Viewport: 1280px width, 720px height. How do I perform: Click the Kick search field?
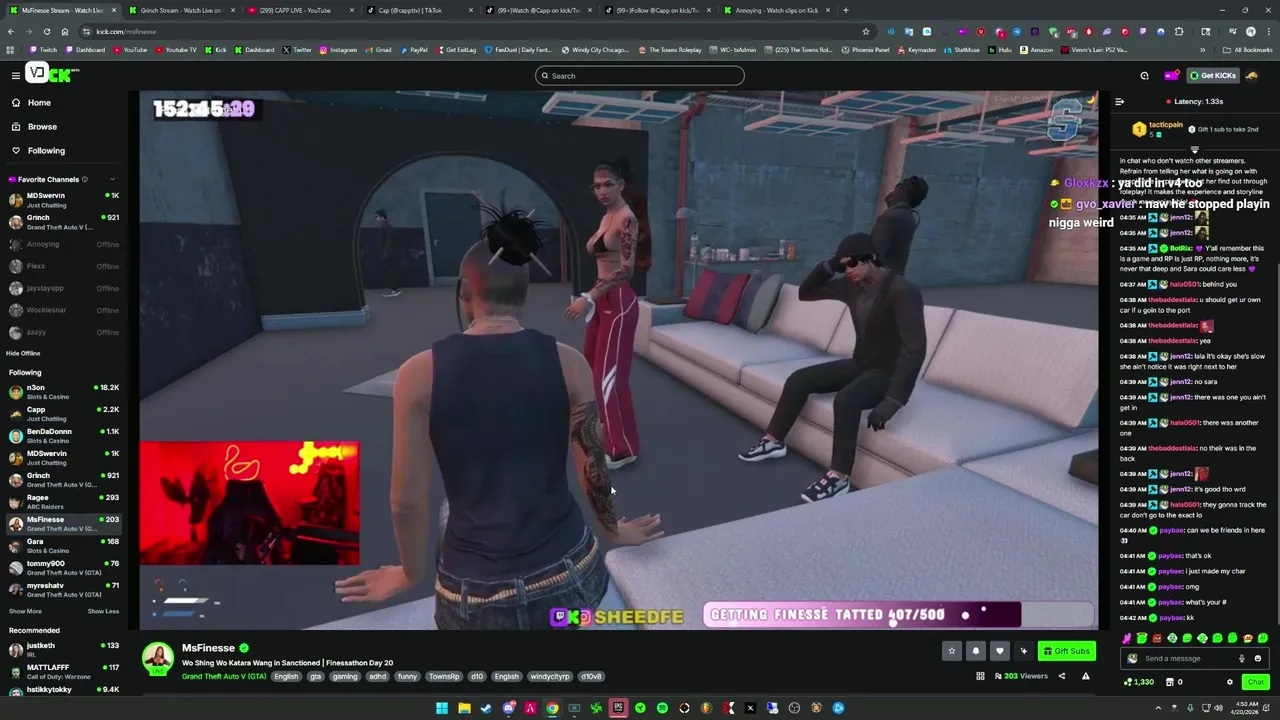[640, 76]
